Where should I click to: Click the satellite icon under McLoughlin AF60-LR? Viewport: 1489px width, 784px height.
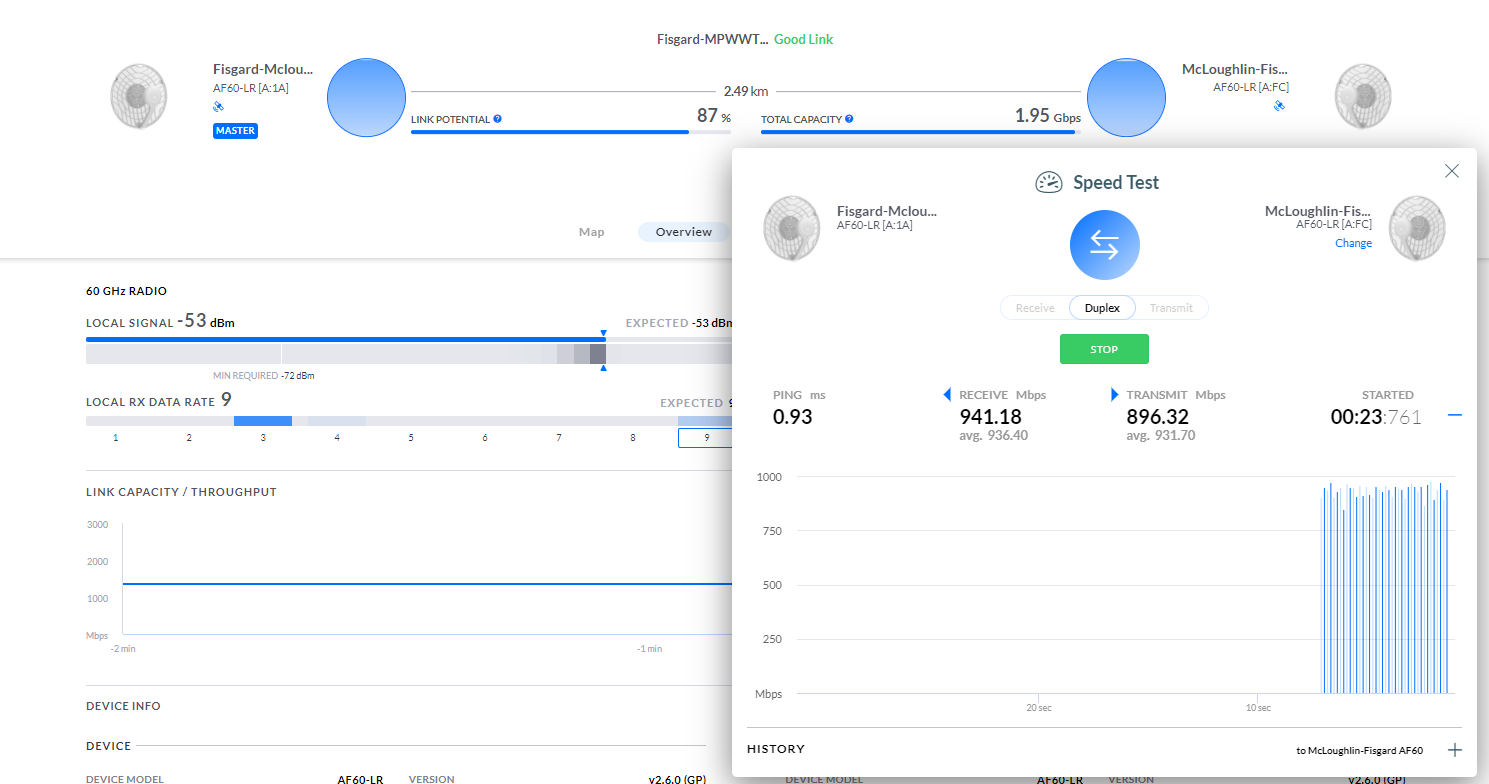(x=1279, y=105)
